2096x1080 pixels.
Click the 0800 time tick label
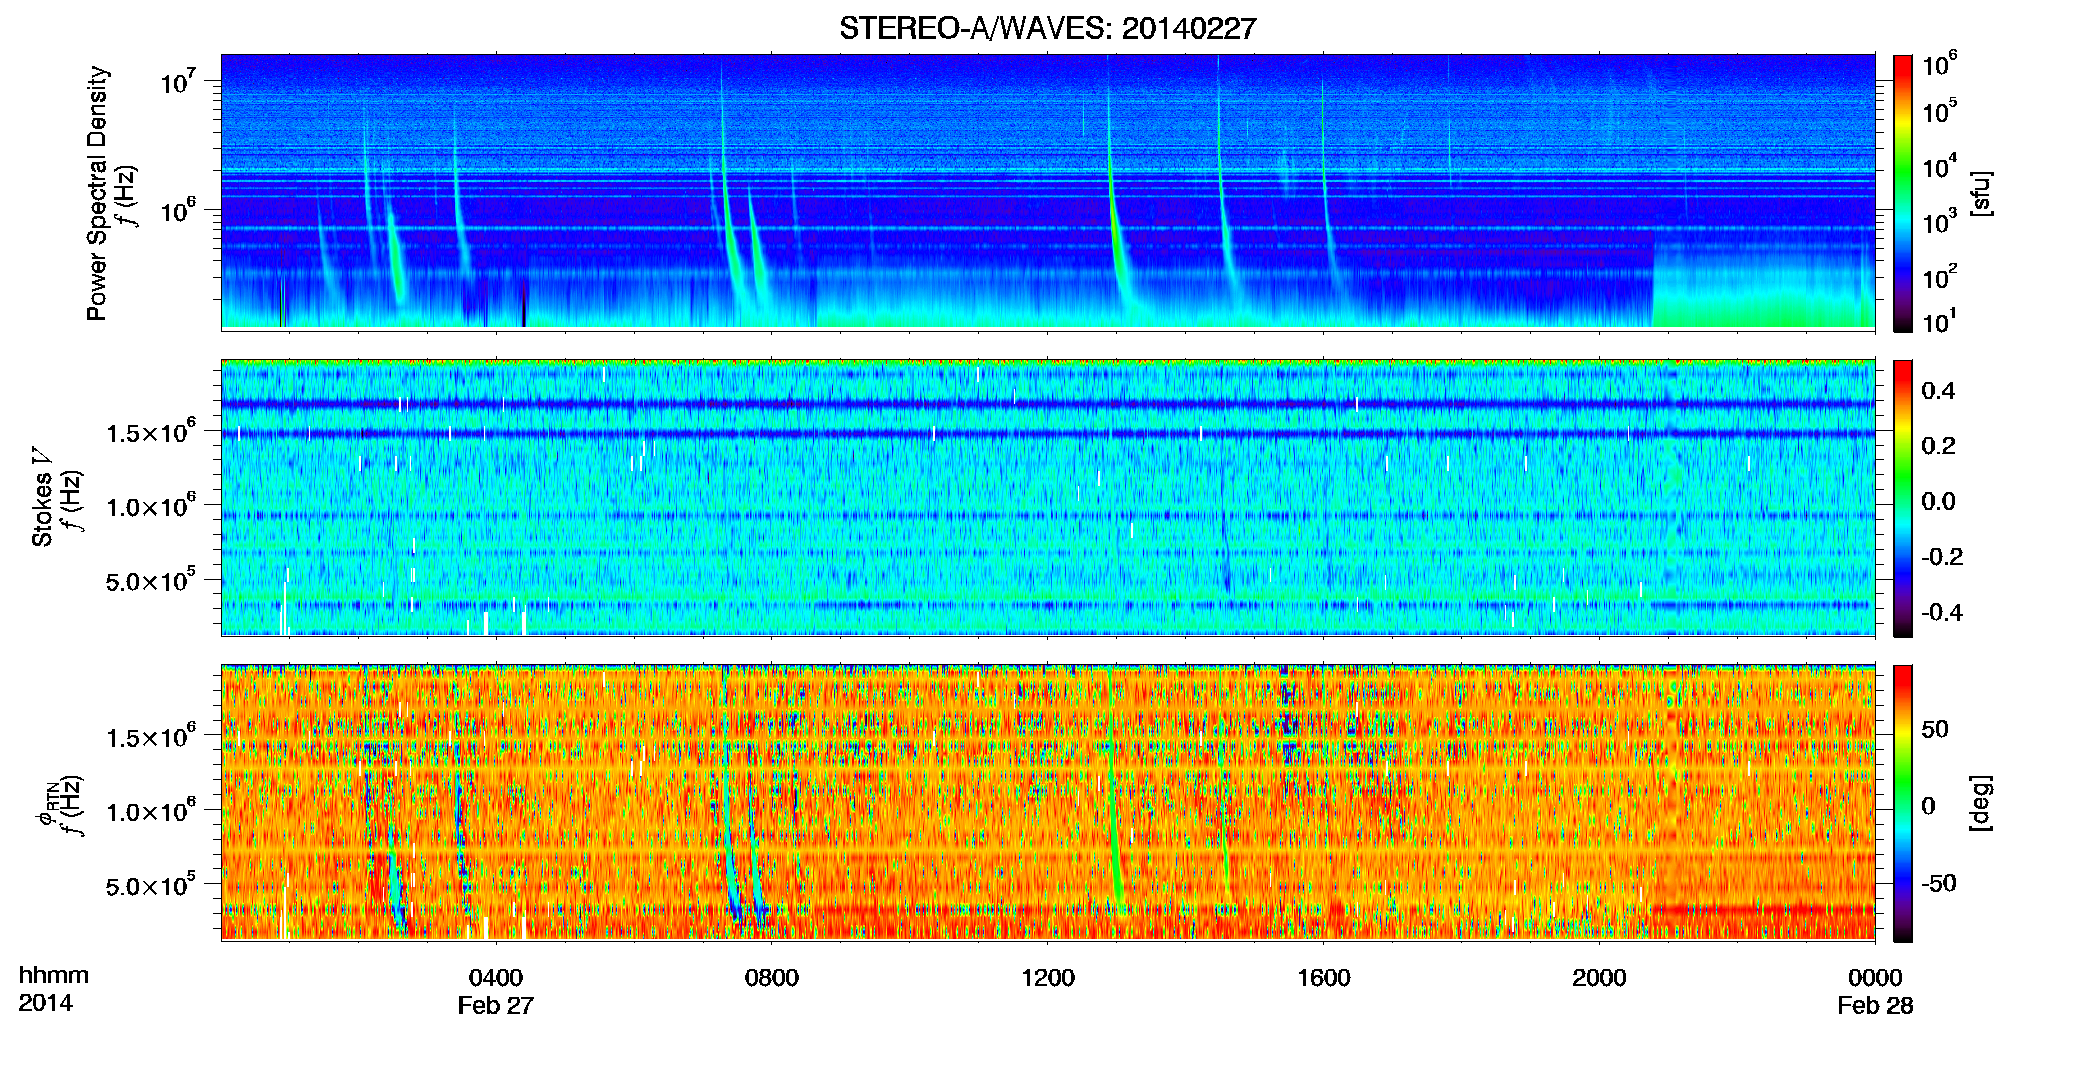coord(772,978)
